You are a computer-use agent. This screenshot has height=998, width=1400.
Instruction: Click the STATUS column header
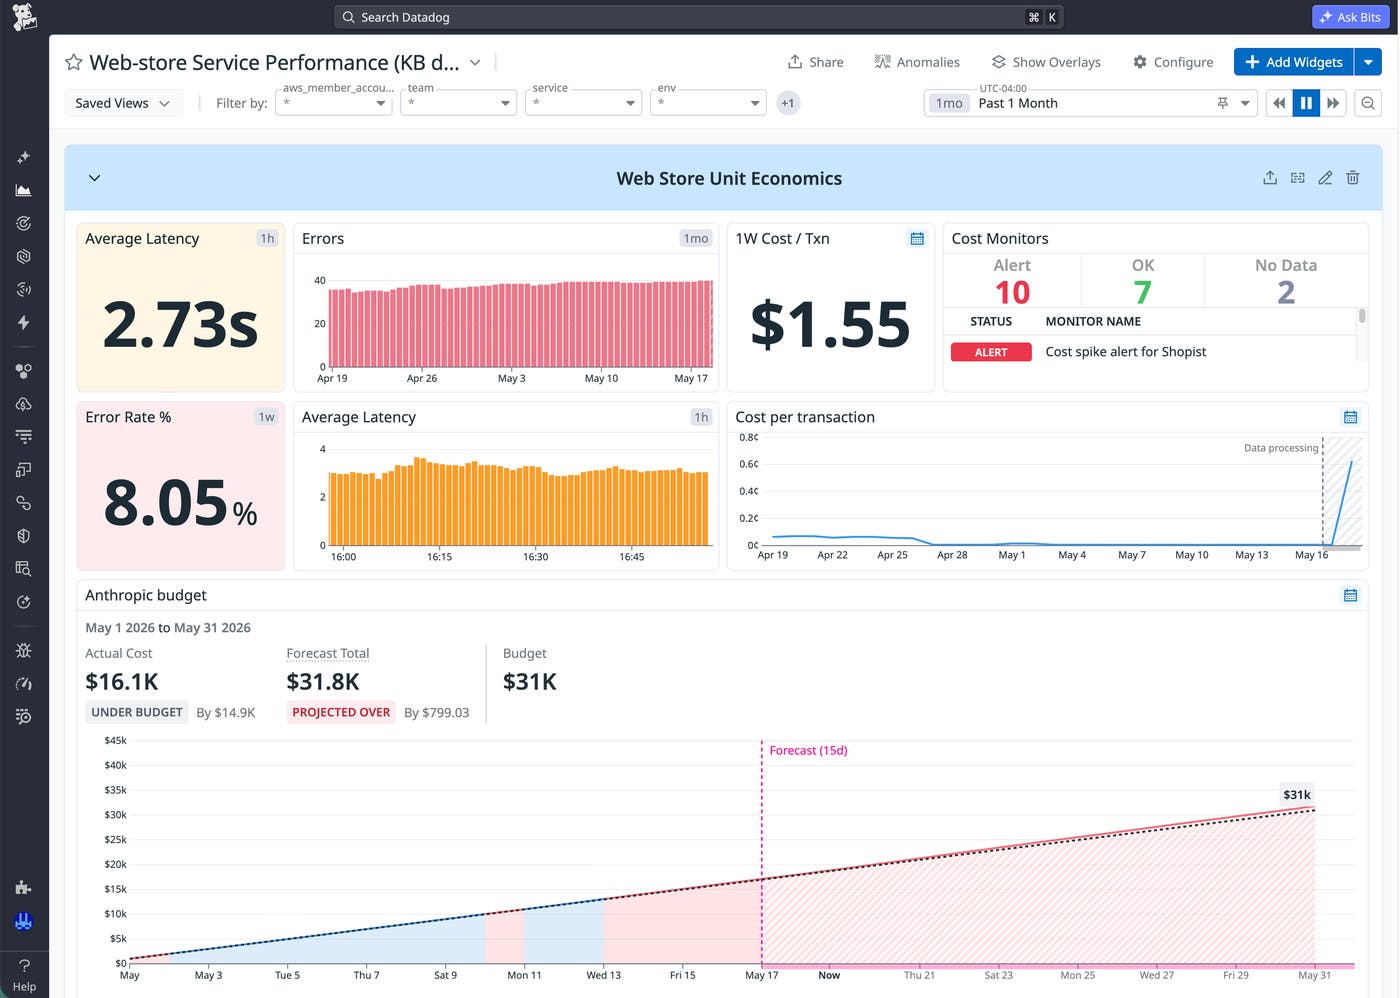click(991, 321)
